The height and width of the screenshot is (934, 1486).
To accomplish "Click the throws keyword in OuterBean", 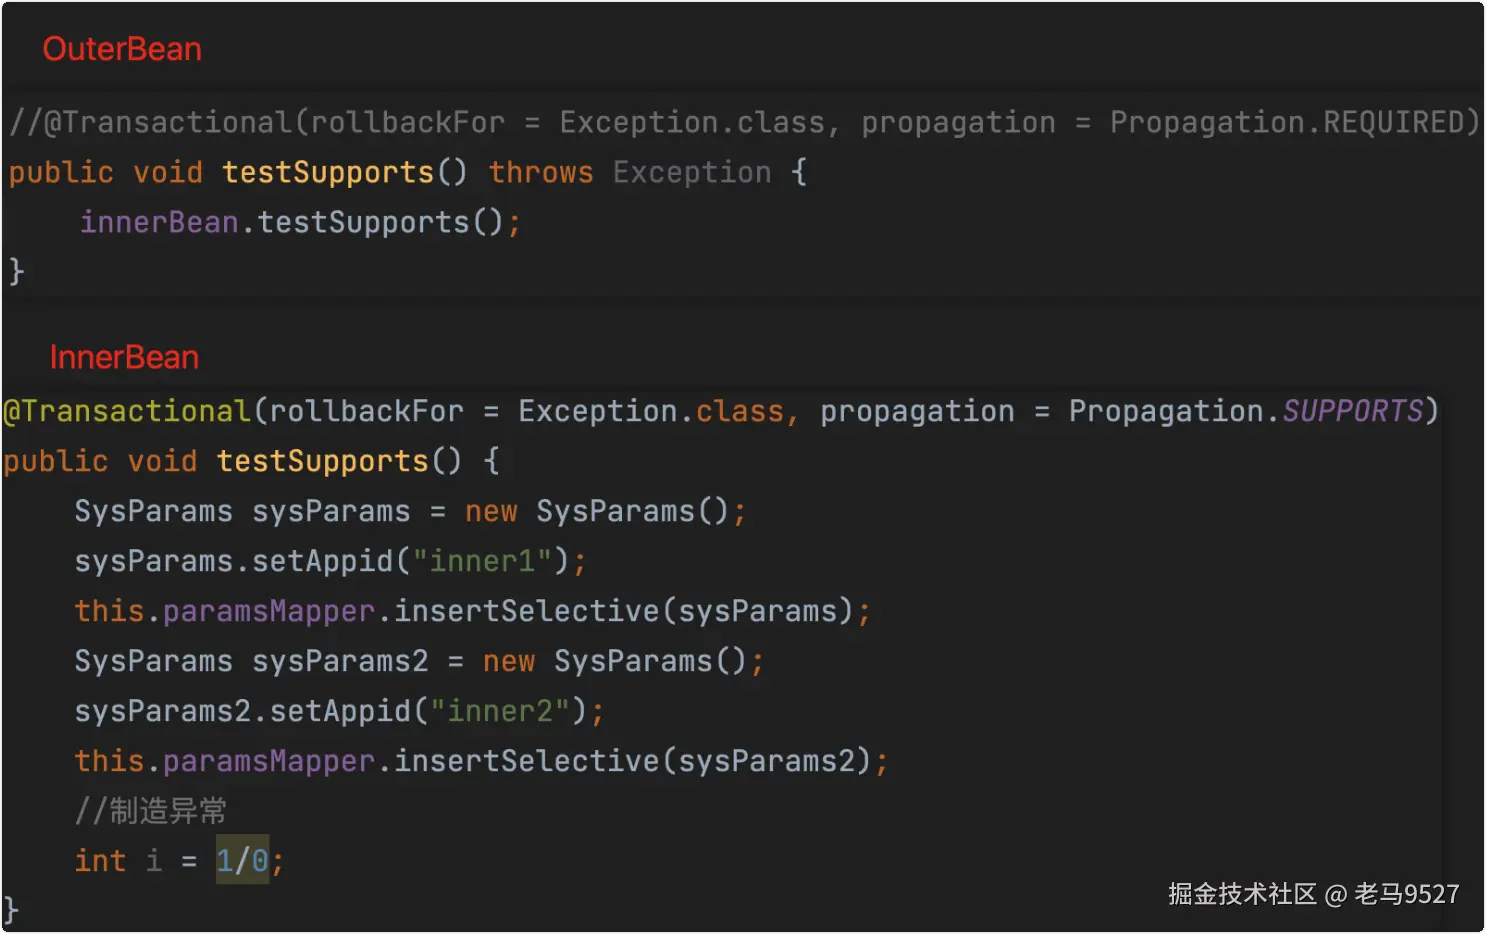I will coord(541,172).
